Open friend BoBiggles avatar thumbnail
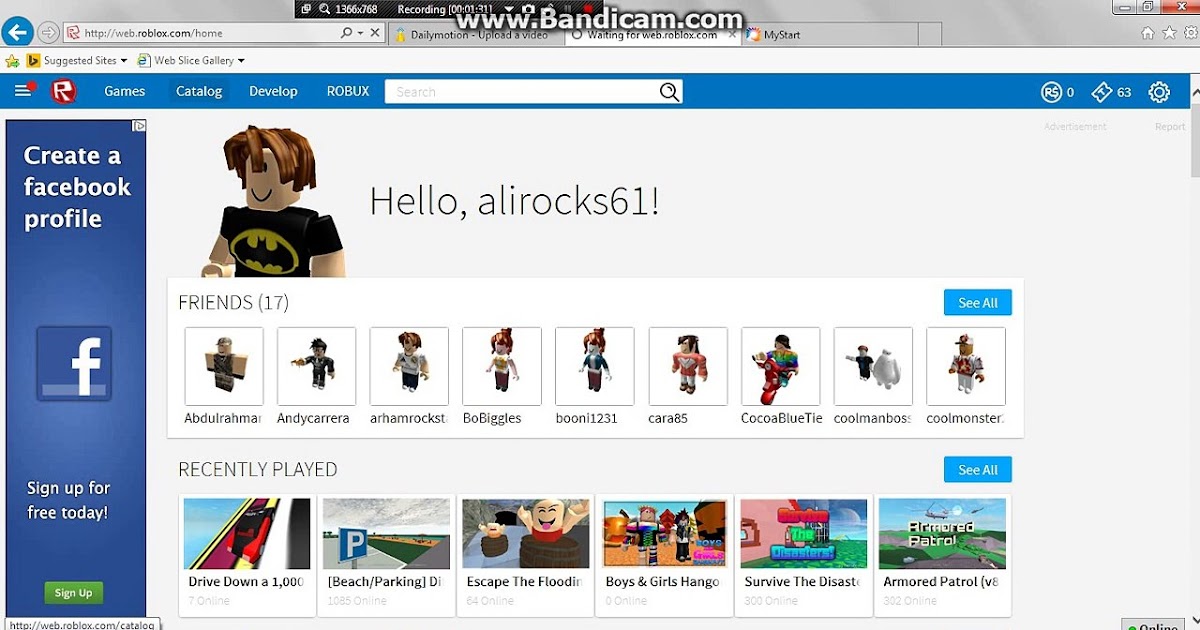This screenshot has width=1200, height=630. [502, 366]
